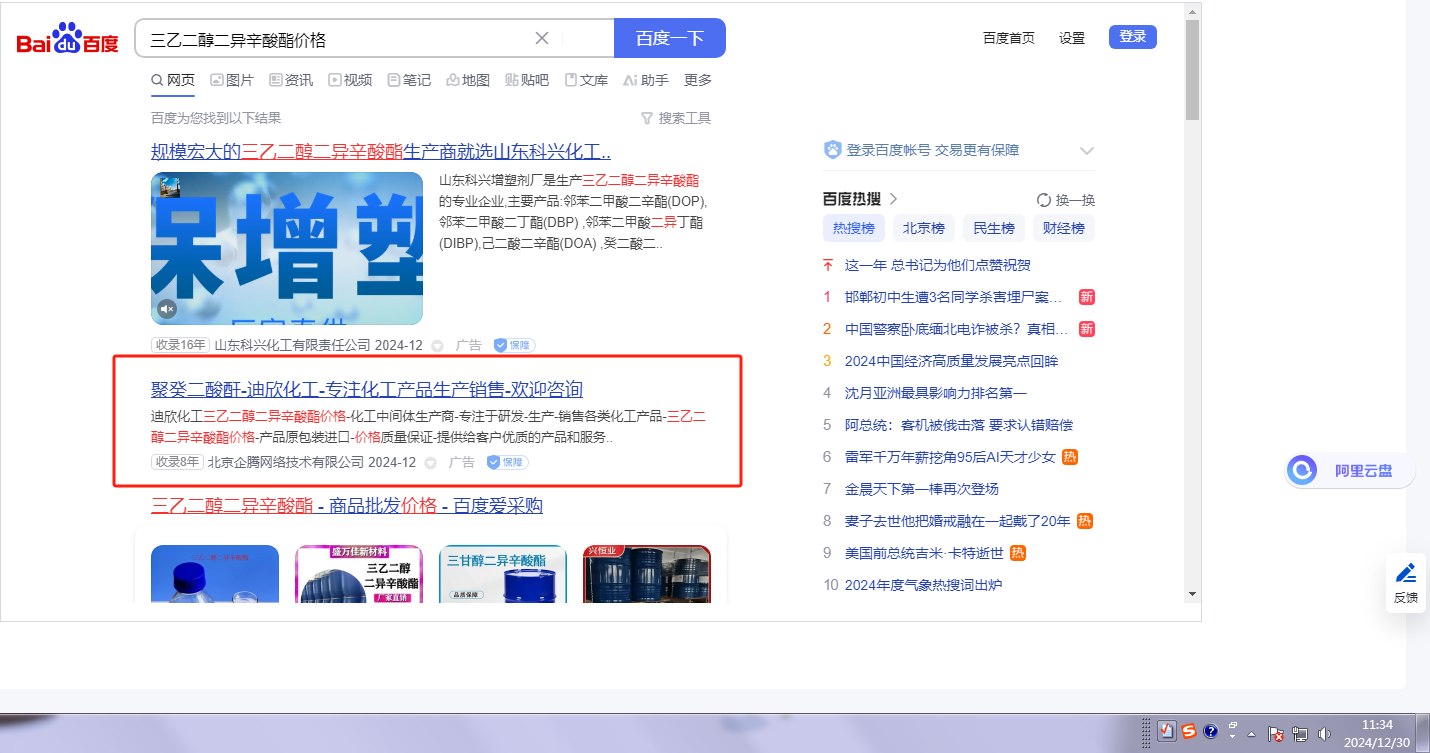Click the 搜索工具 filter funnel icon
This screenshot has height=753, width=1430.
[647, 118]
